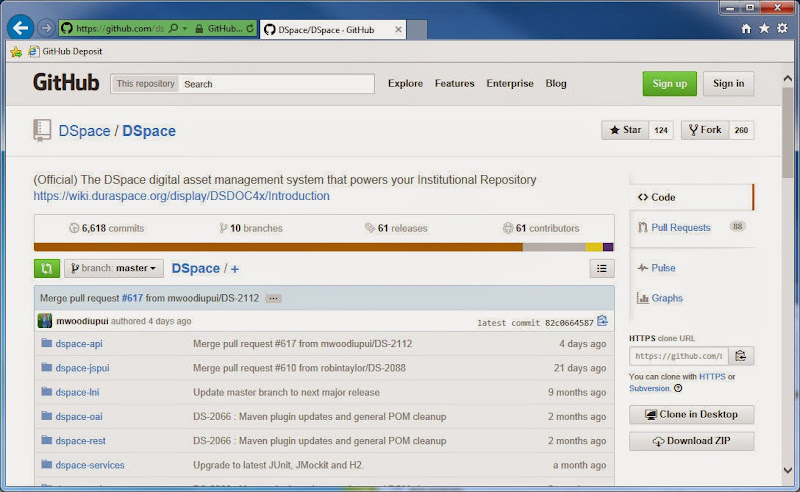The height and width of the screenshot is (492, 800).
Task: Open dspace-oai folder
Action: pos(79,416)
